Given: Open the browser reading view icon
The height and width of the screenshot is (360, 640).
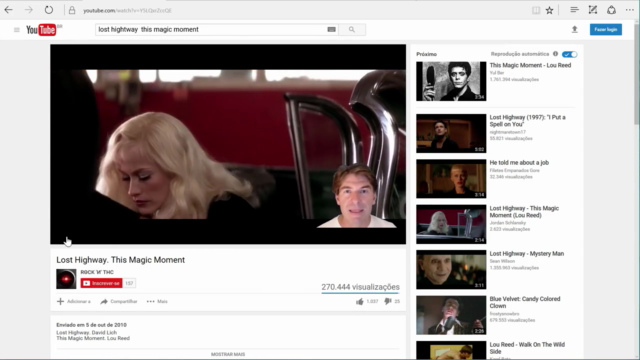Looking at the screenshot, I should (536, 11).
